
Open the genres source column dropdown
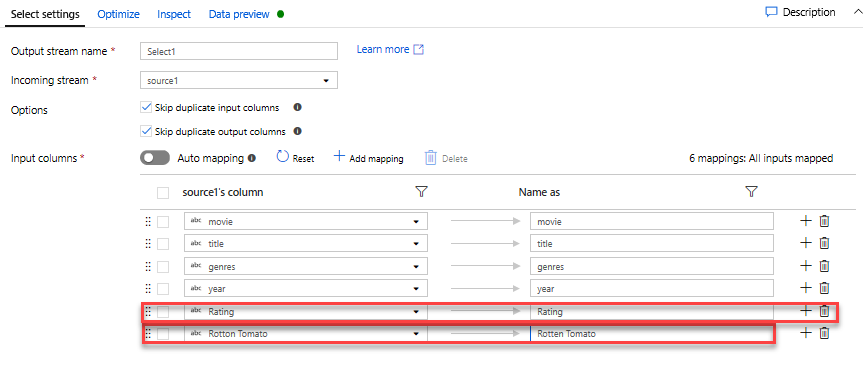(306, 267)
